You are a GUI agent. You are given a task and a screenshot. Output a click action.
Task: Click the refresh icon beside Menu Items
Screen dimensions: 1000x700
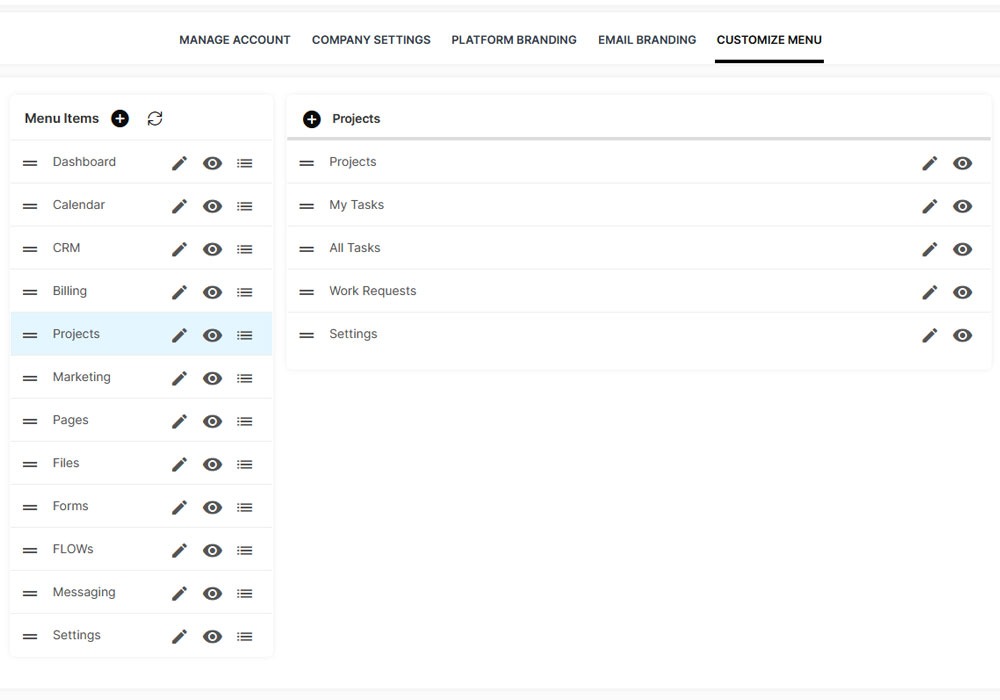[x=155, y=119]
